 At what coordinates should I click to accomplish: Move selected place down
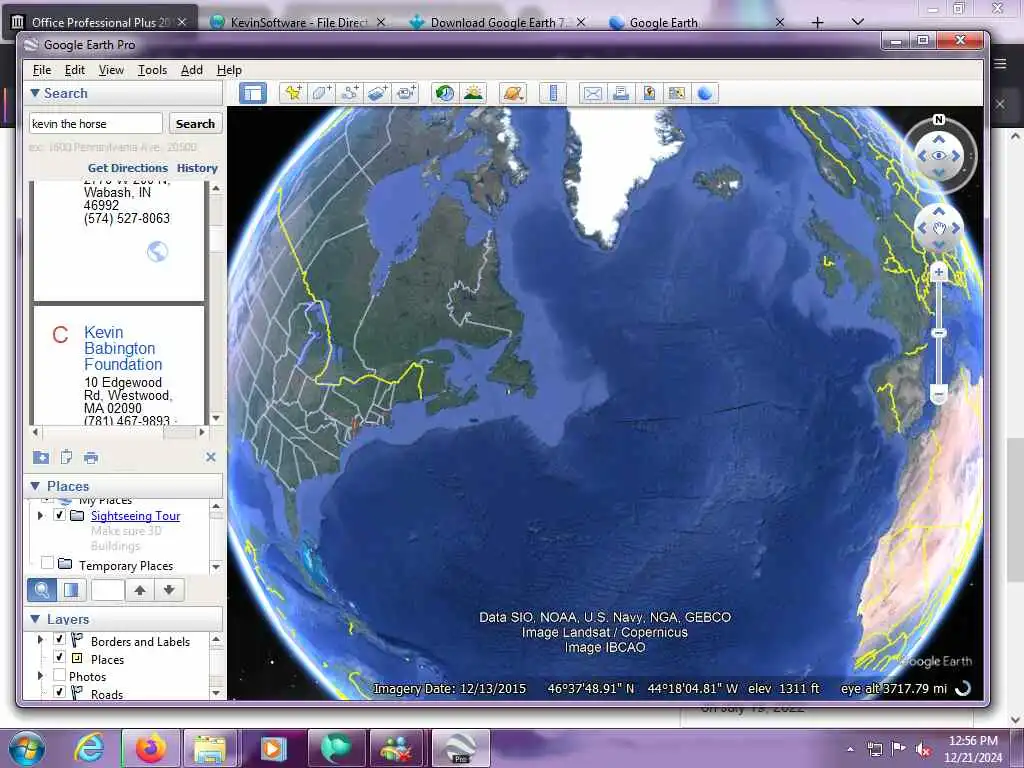[x=169, y=590]
